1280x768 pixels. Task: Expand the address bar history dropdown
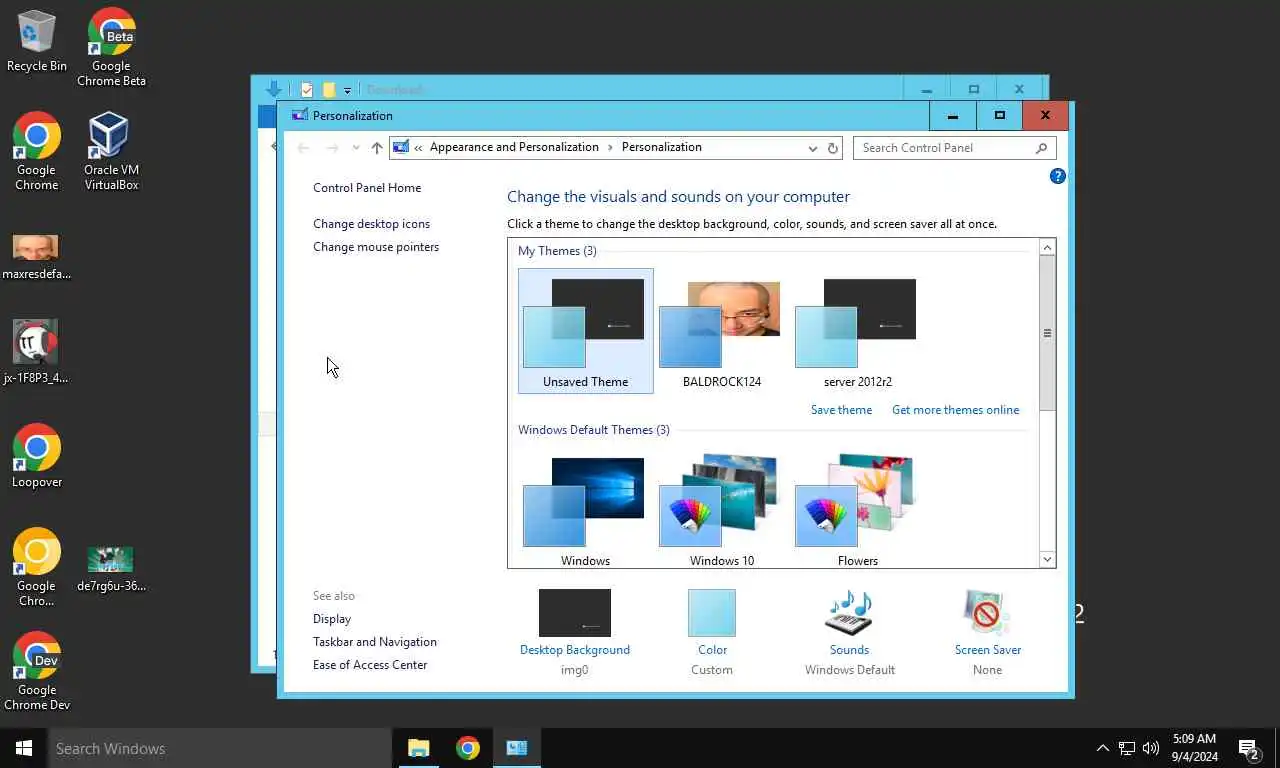point(812,148)
